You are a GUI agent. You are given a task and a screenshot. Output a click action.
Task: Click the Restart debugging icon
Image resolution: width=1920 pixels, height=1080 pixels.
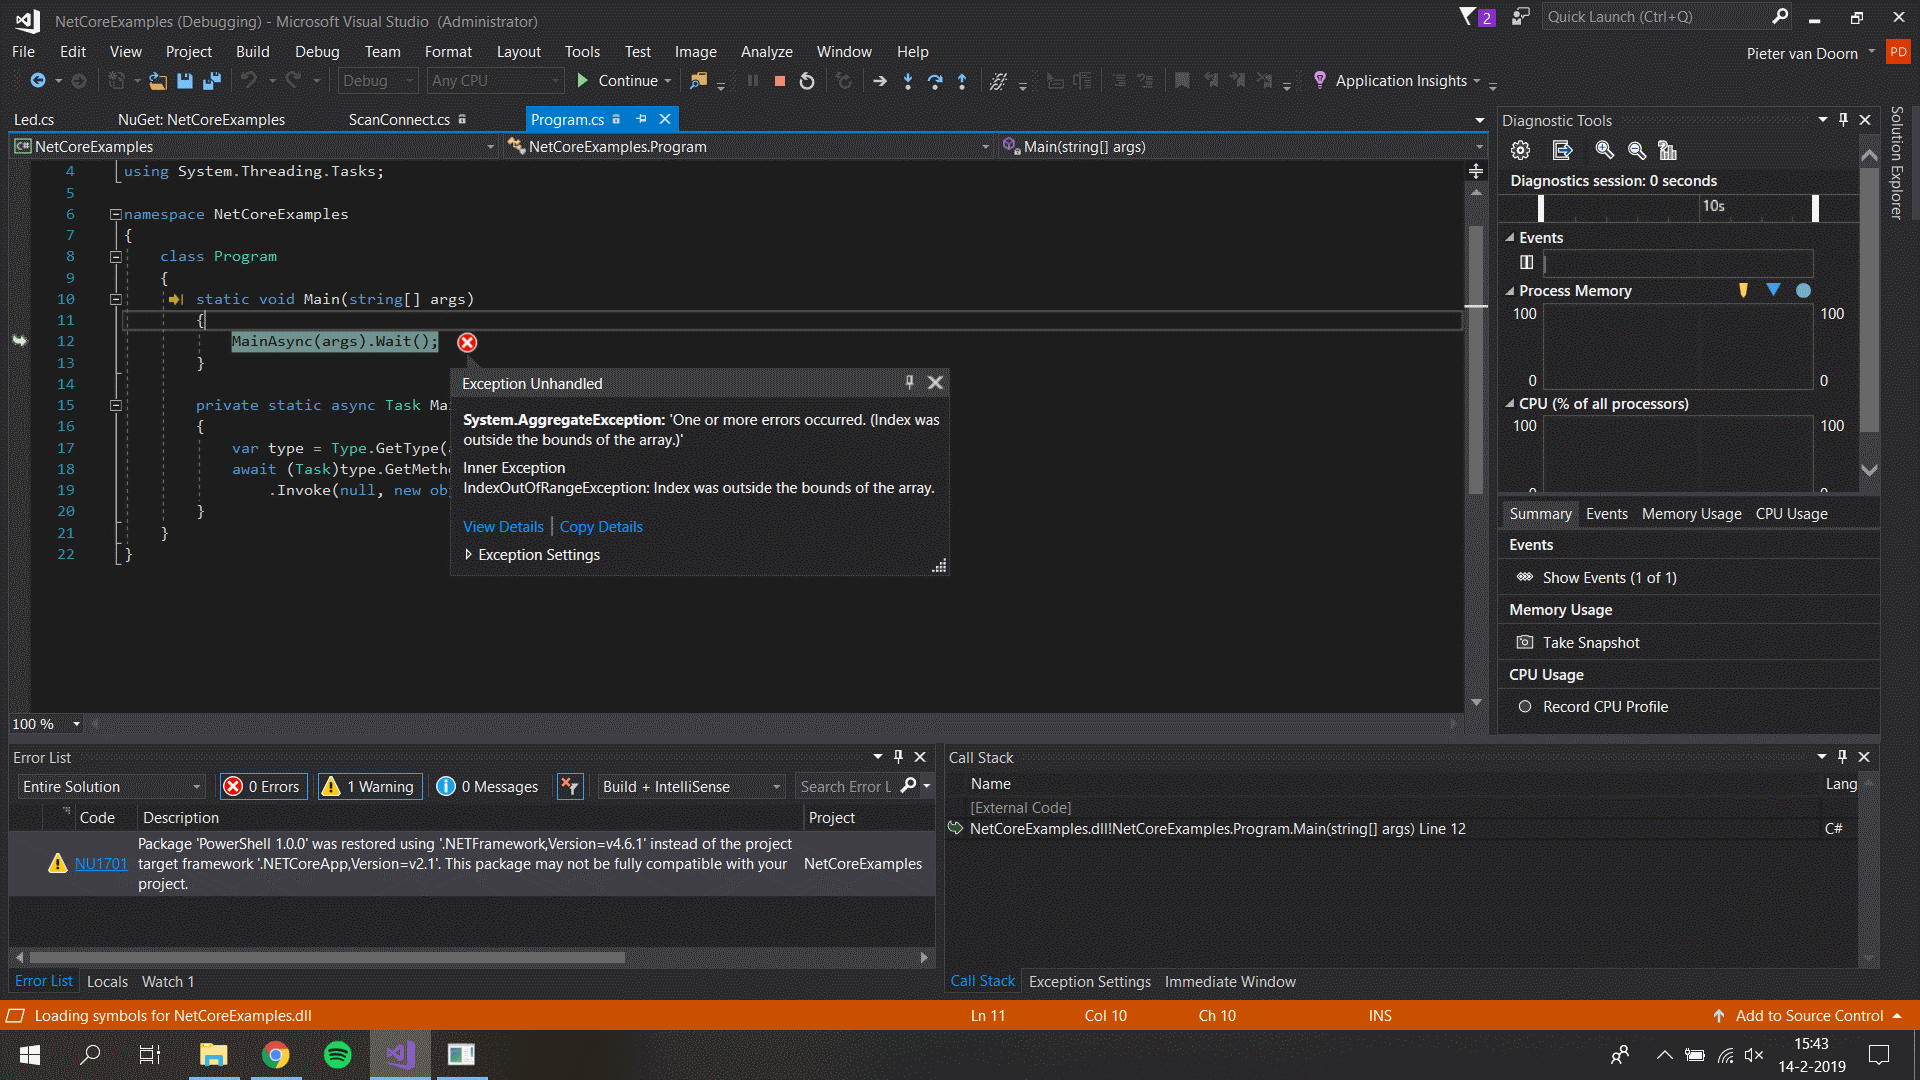click(807, 81)
